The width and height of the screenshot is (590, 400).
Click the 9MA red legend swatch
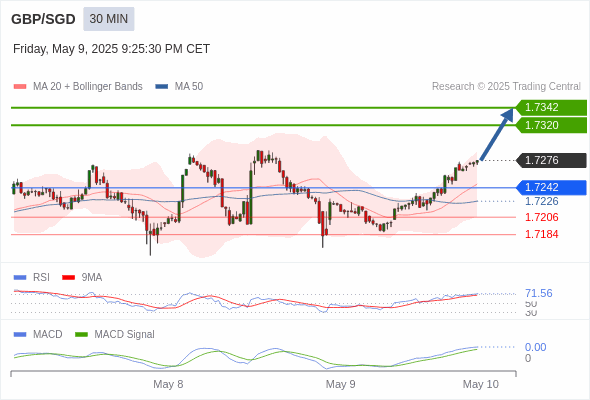[68, 278]
